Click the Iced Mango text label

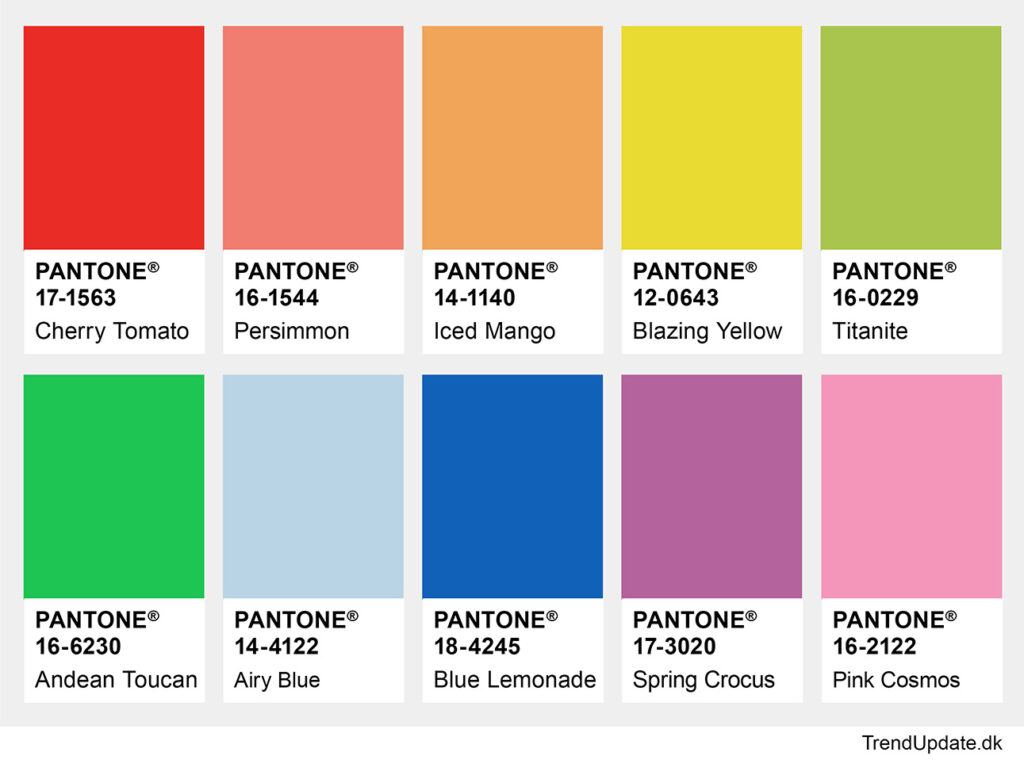click(494, 331)
